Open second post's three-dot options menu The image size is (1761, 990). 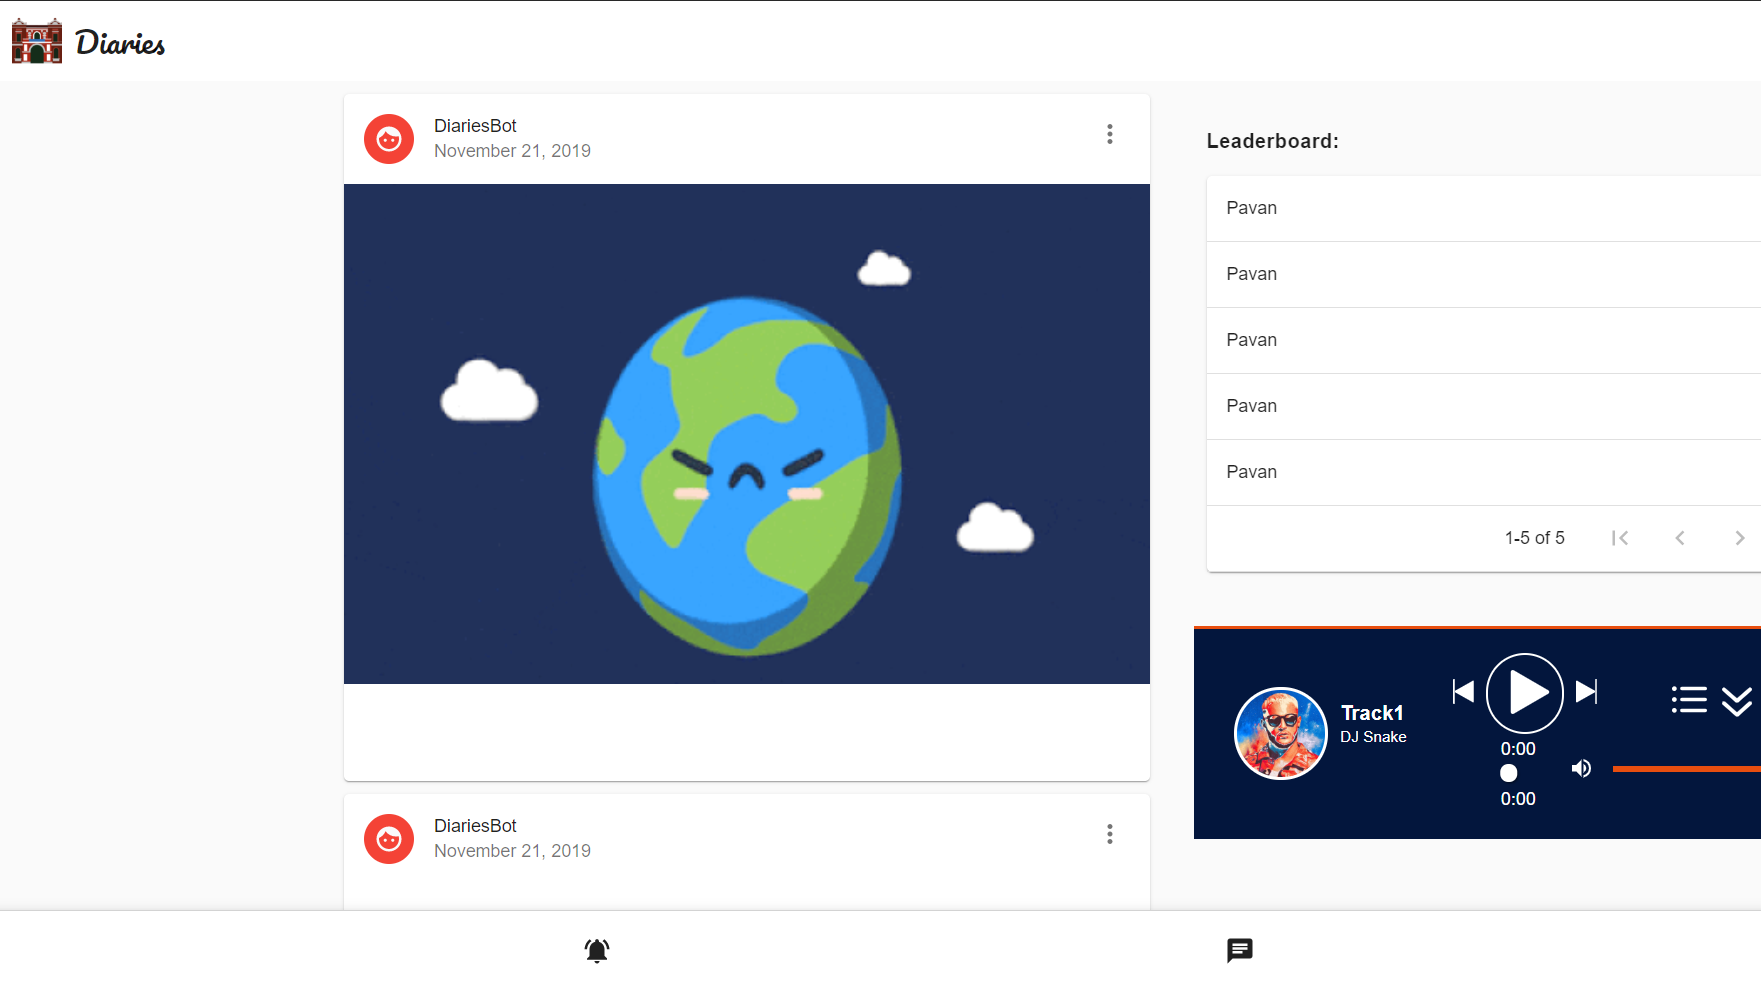(x=1110, y=835)
